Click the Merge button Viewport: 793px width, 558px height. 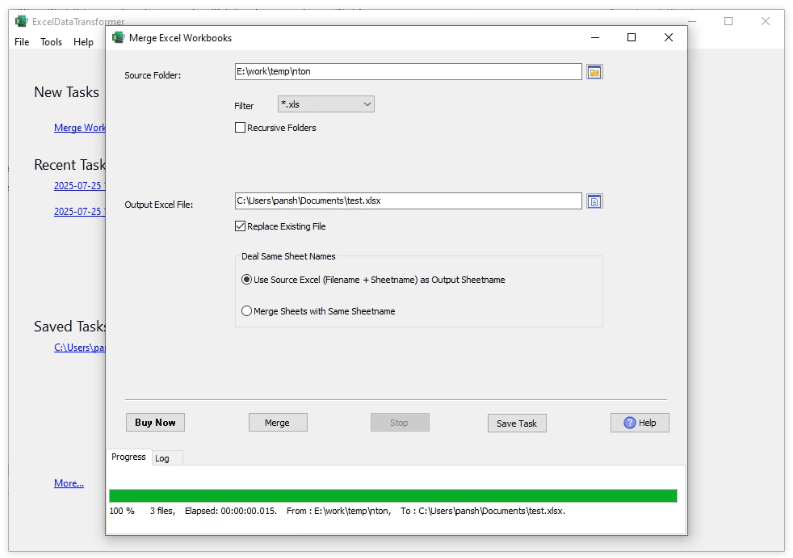(278, 423)
